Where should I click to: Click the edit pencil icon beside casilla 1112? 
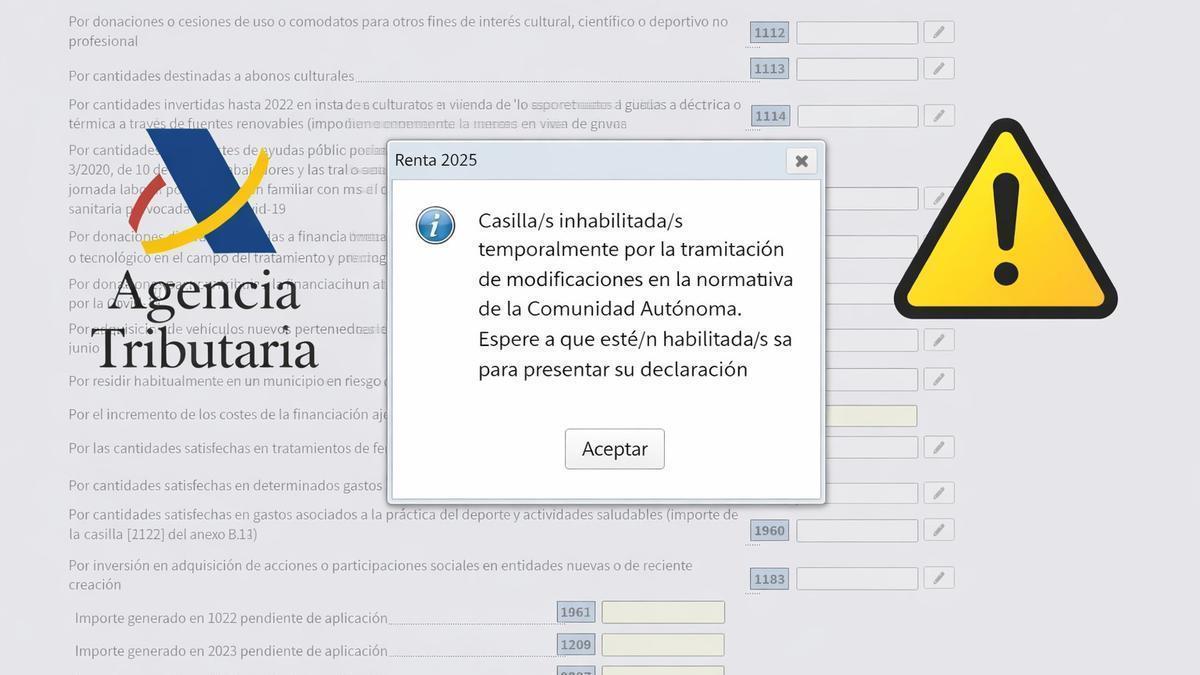click(x=938, y=31)
